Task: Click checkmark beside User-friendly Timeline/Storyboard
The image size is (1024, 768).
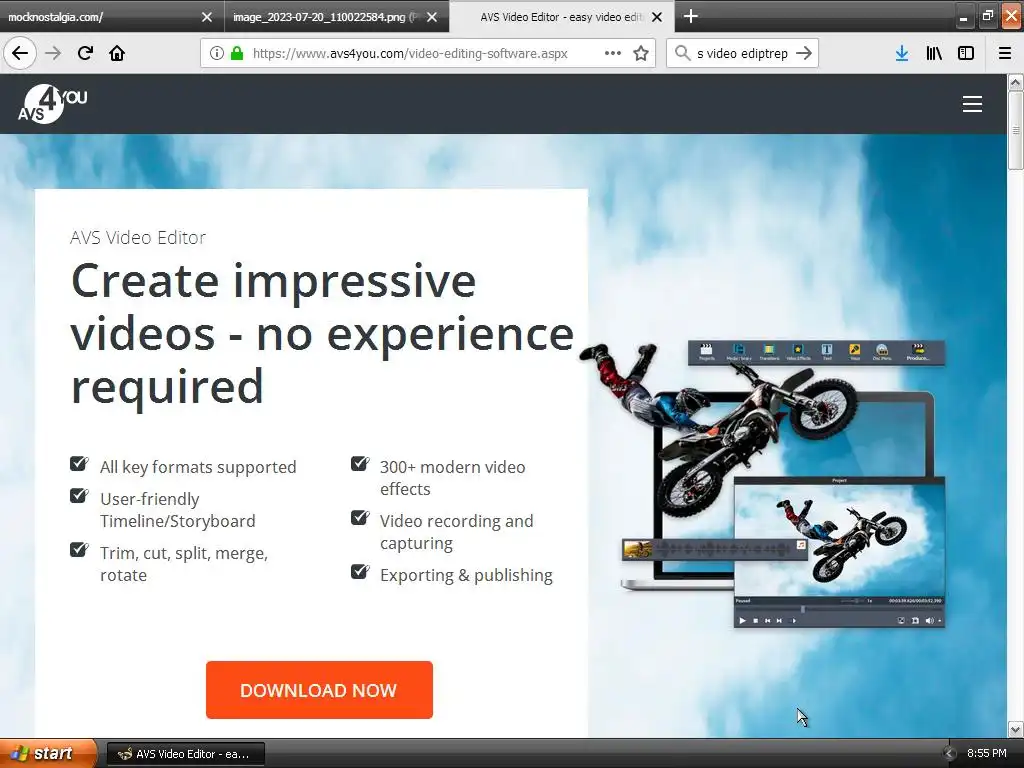Action: click(x=79, y=496)
